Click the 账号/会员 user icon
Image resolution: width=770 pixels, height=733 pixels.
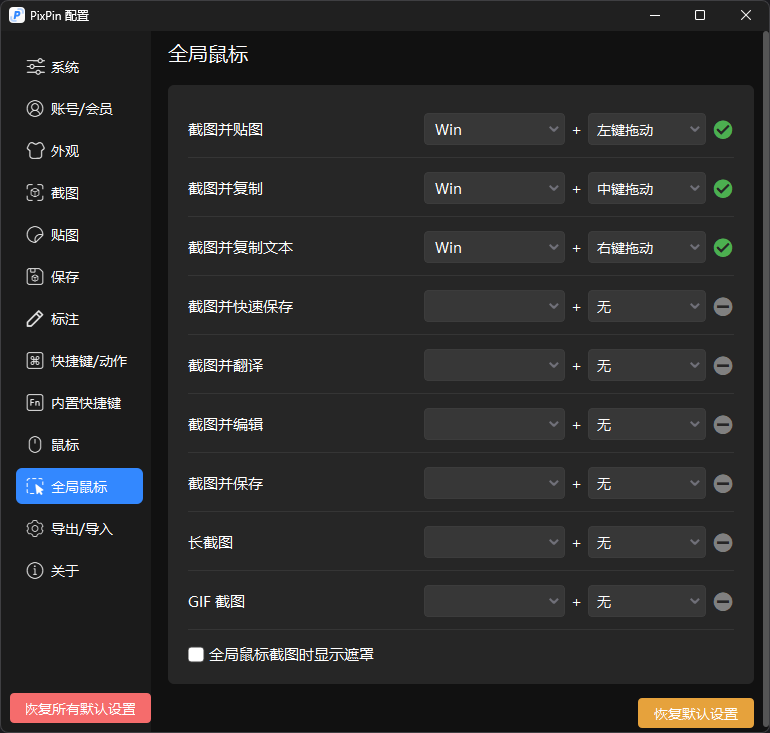(35, 109)
